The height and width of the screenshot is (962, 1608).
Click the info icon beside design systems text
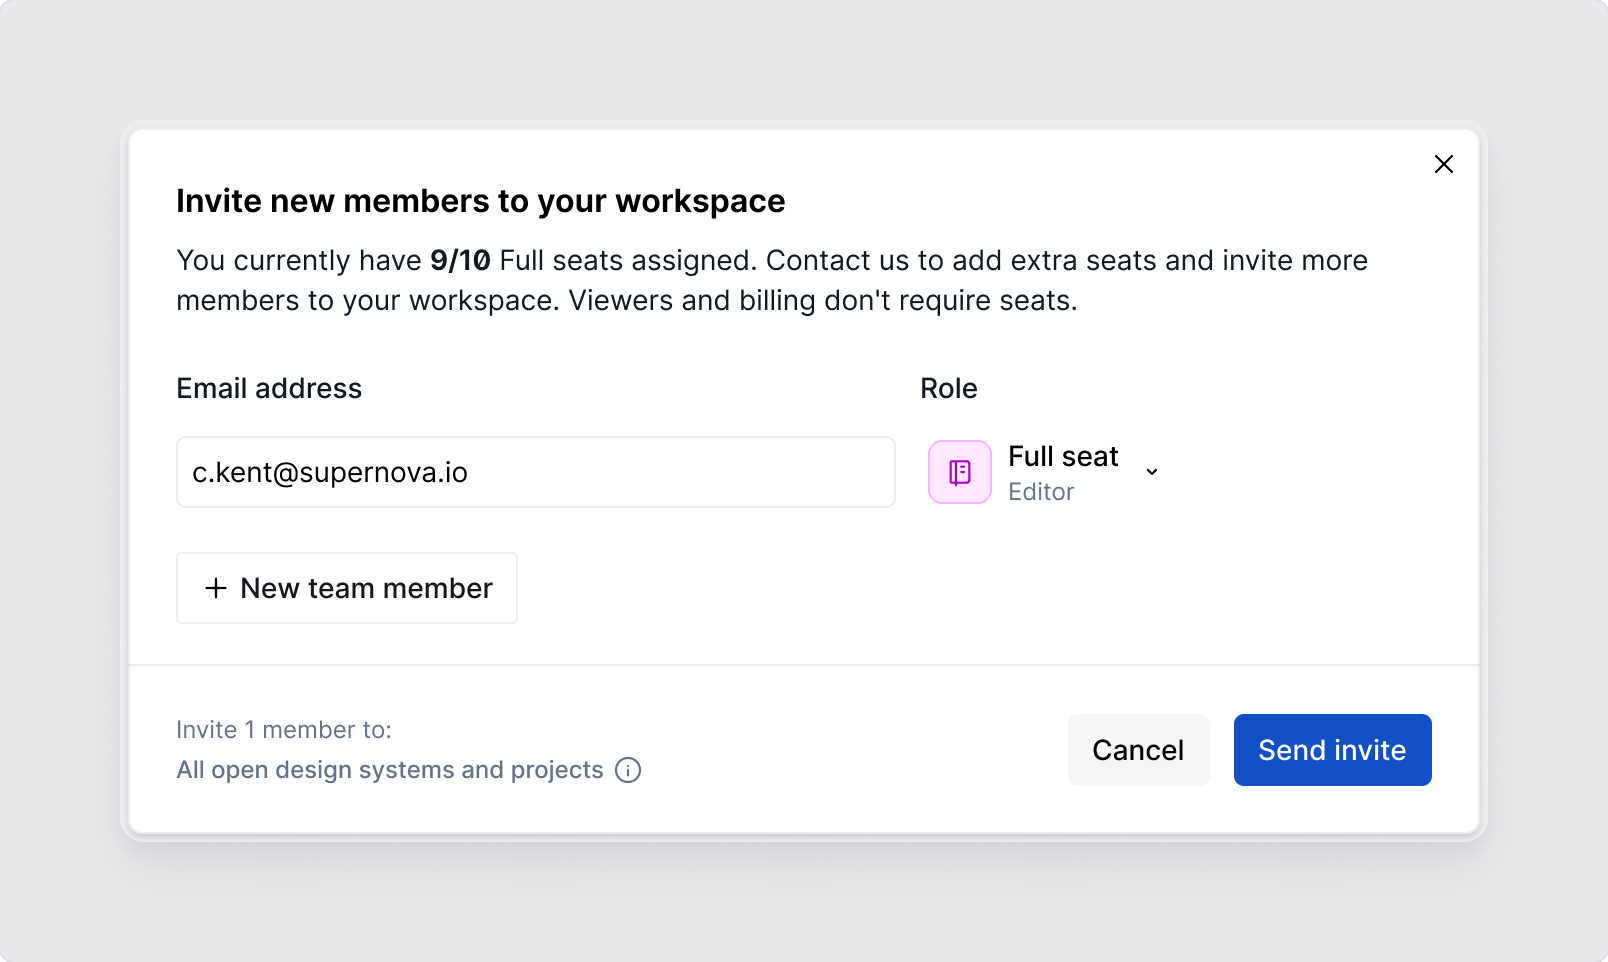coord(628,770)
